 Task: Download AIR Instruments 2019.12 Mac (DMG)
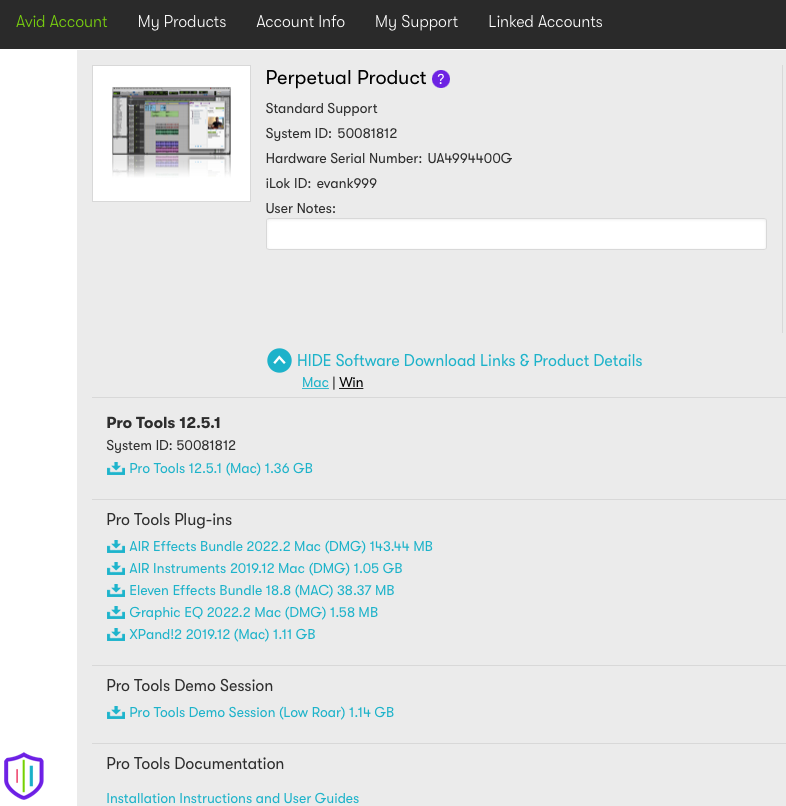tap(266, 569)
